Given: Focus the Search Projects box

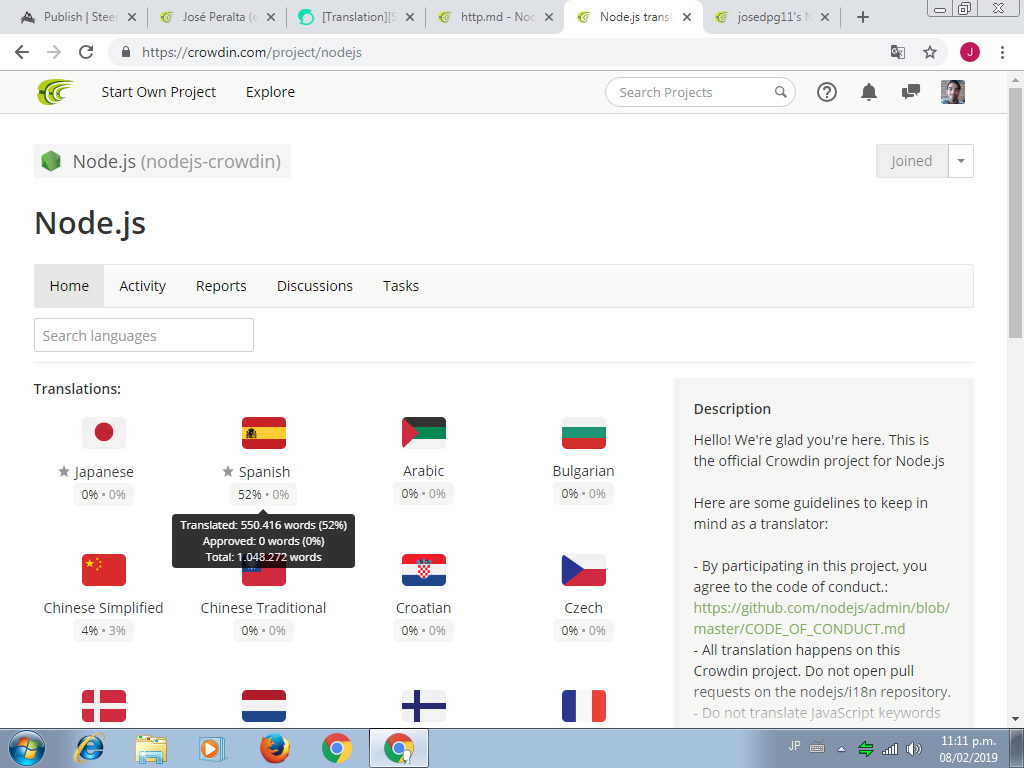Looking at the screenshot, I should click(690, 92).
